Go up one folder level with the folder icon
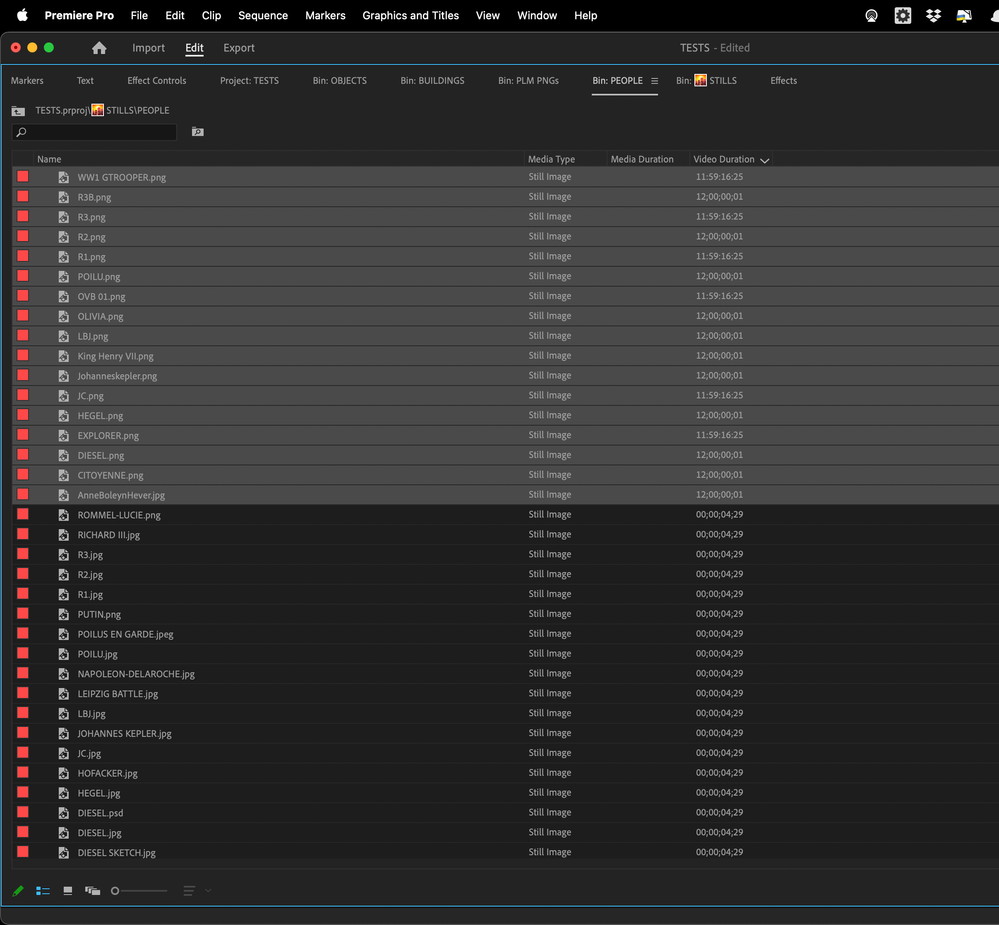This screenshot has height=925, width=999. (18, 111)
